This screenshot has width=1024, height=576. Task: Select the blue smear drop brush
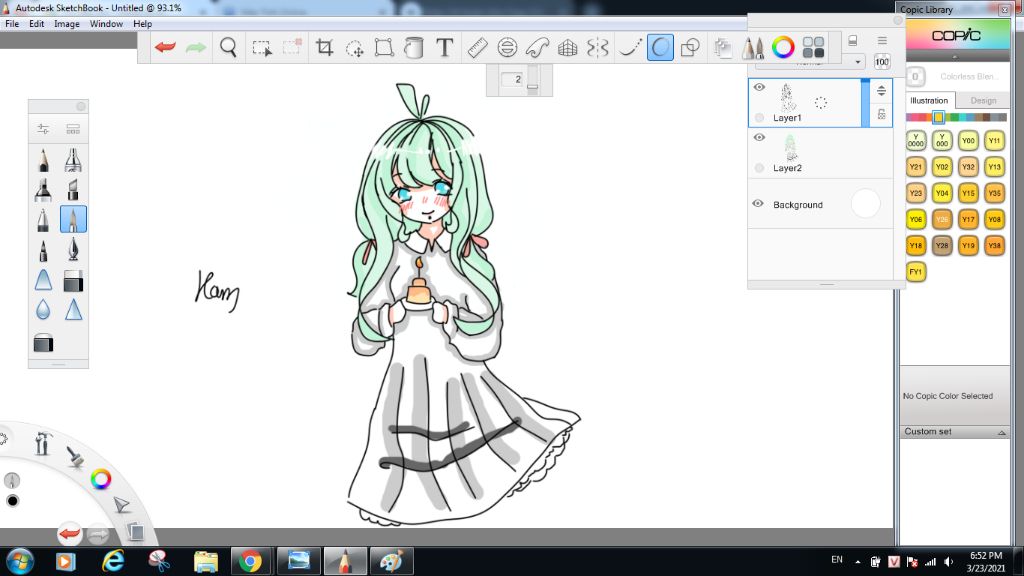click(x=43, y=309)
